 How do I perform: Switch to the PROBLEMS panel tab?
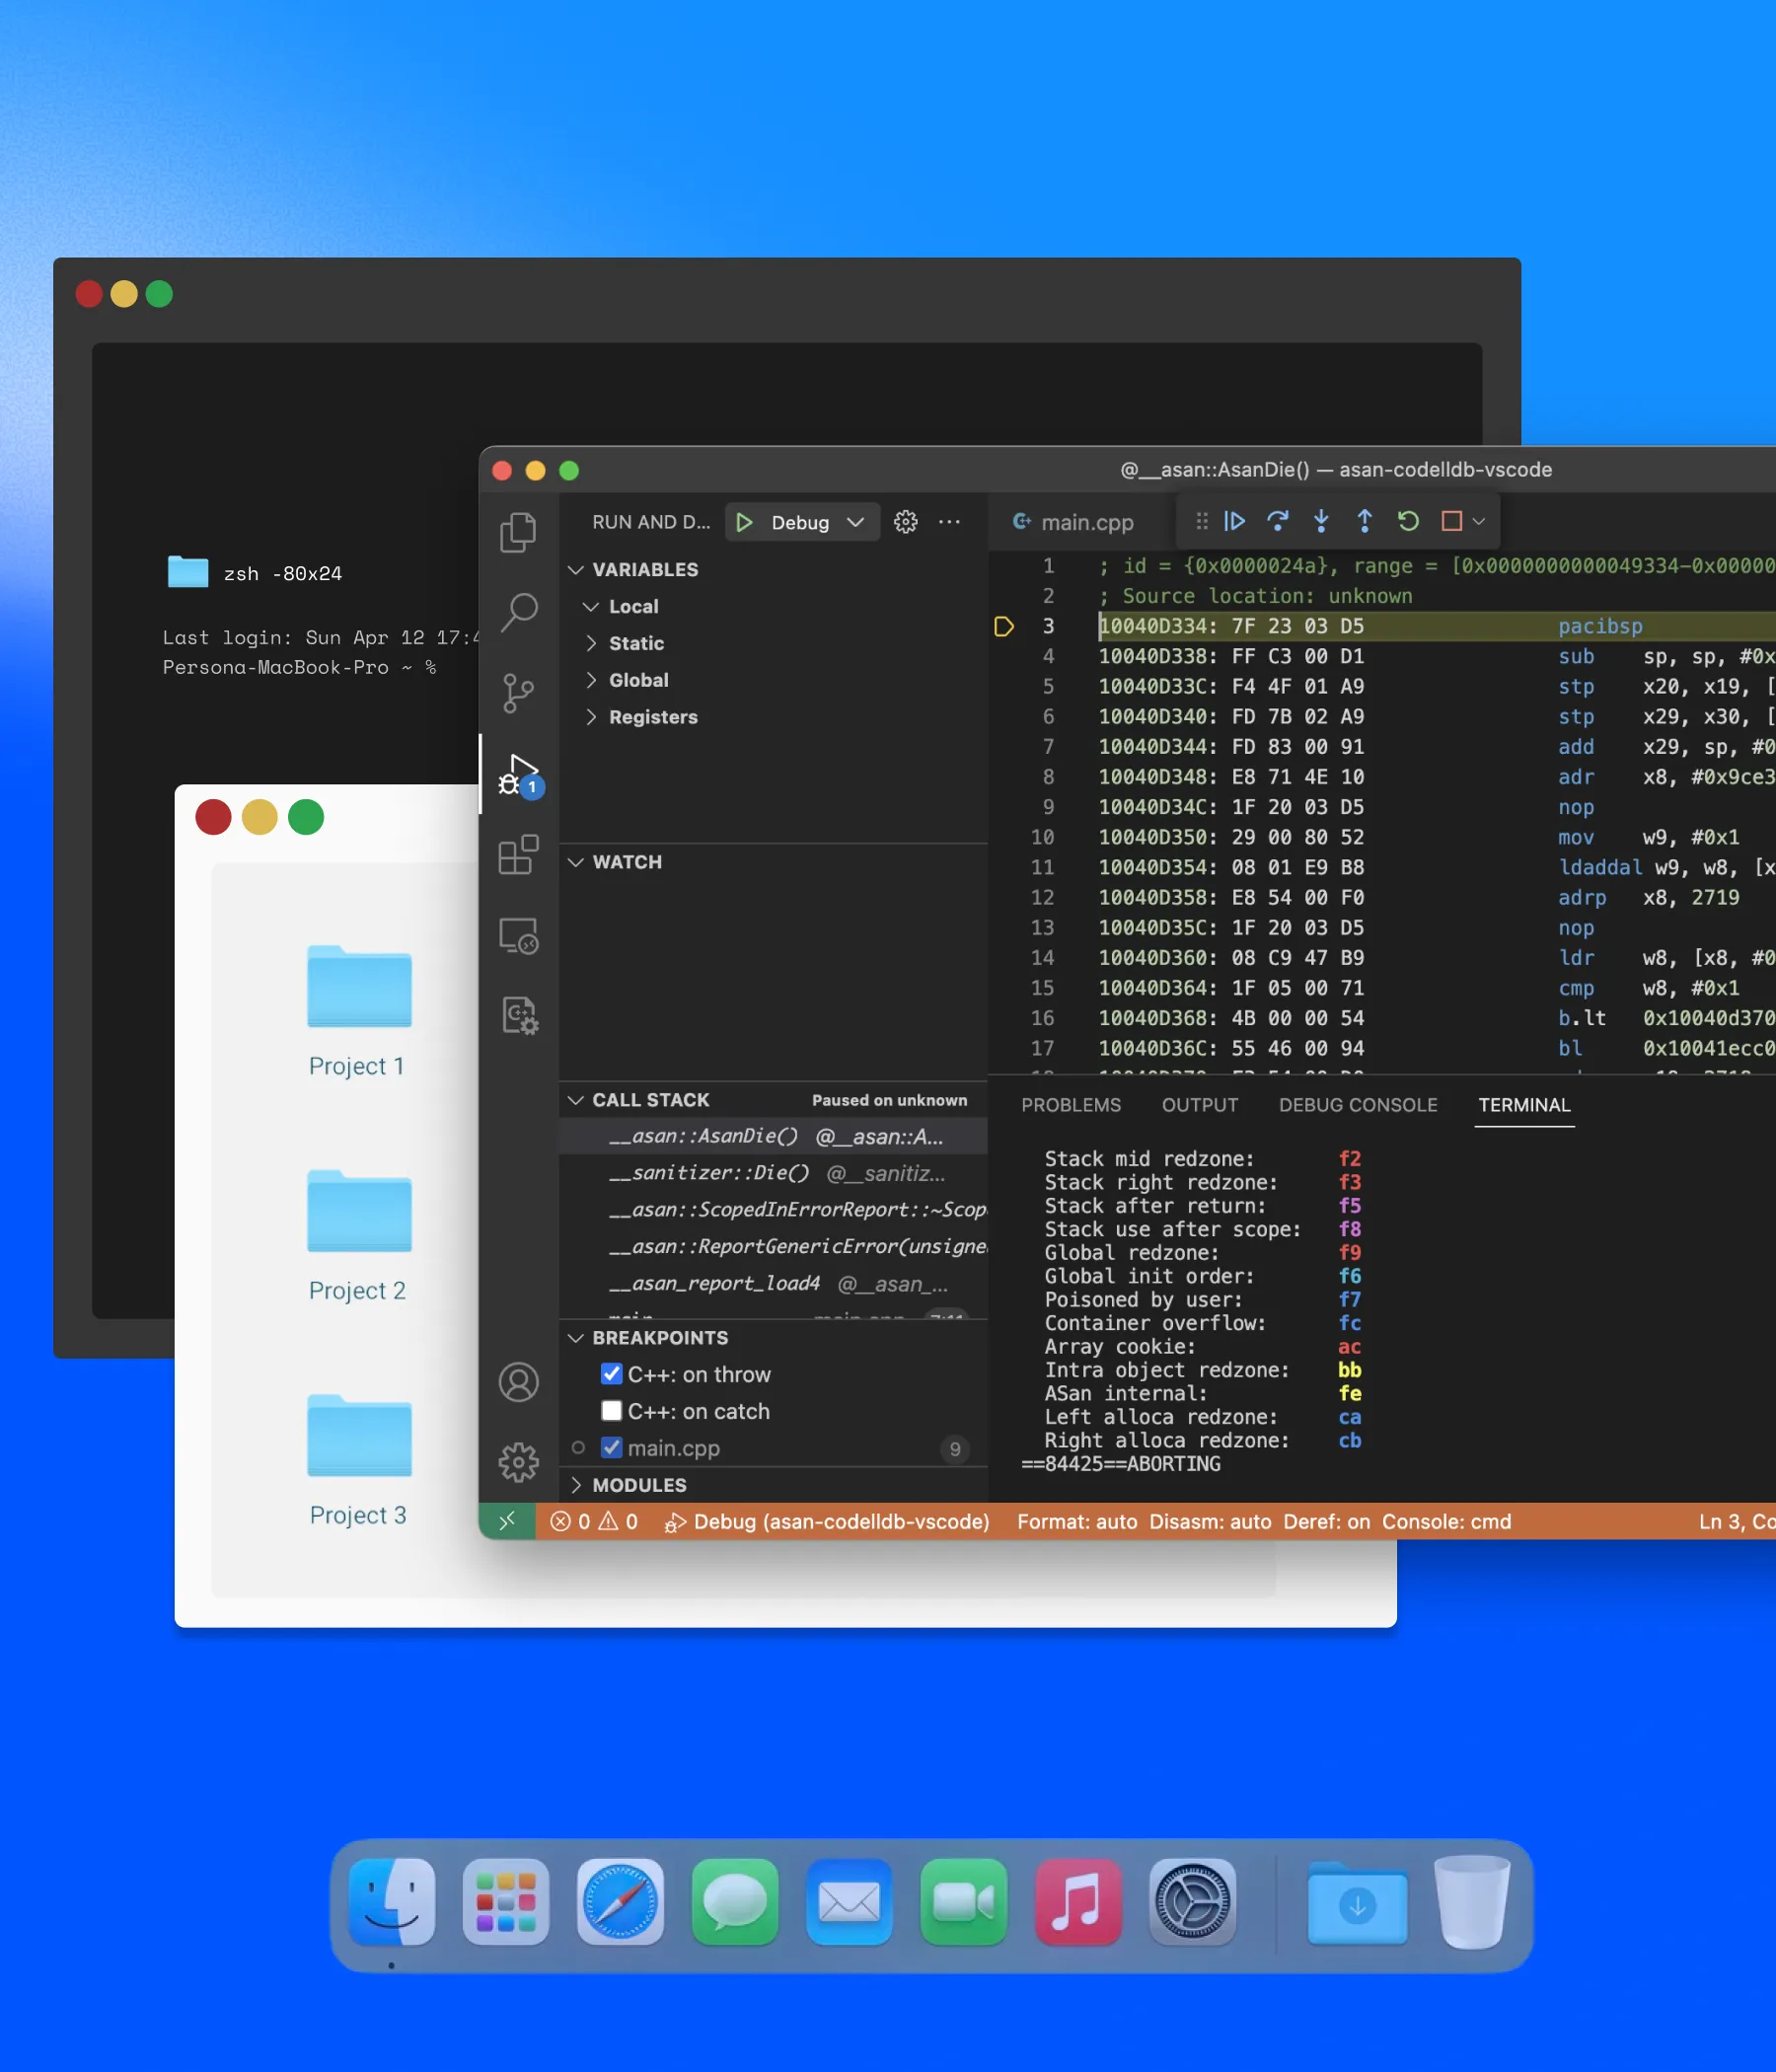click(1070, 1105)
